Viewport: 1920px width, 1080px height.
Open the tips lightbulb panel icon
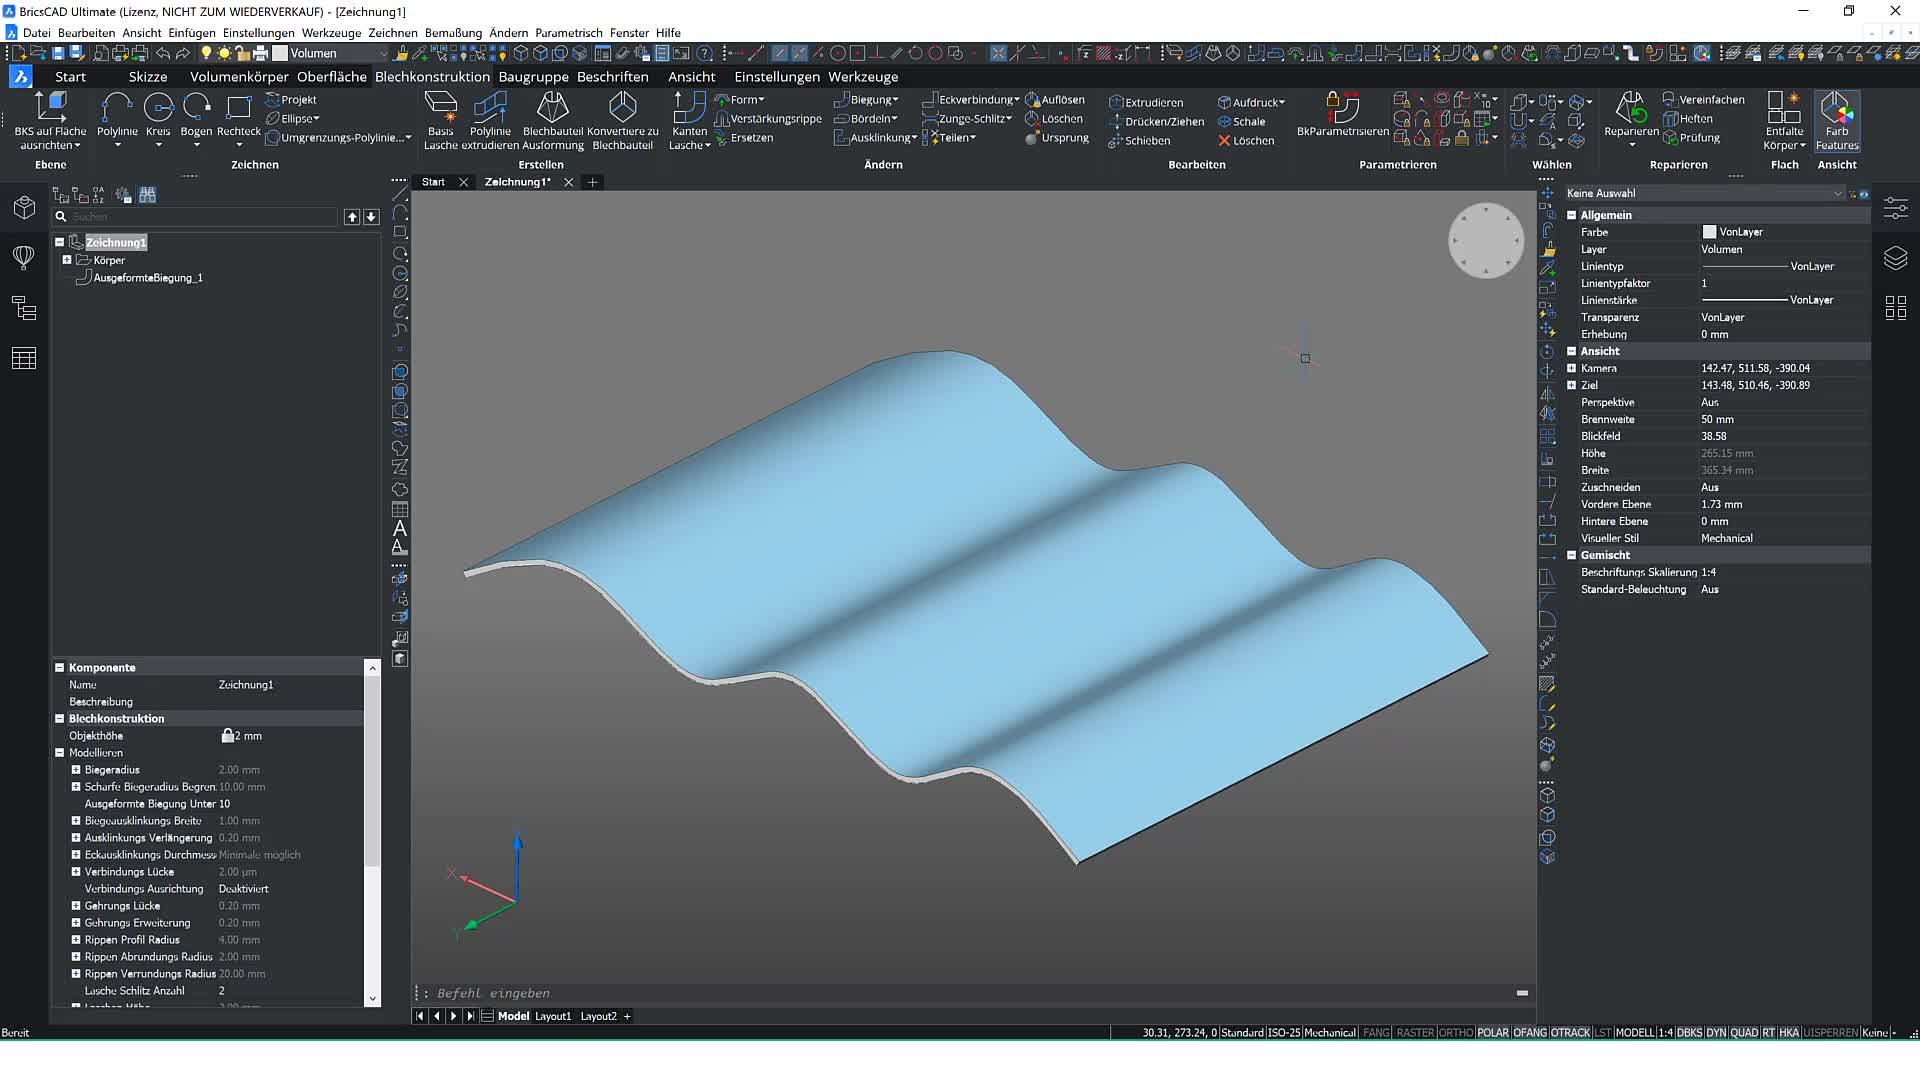pyautogui.click(x=24, y=258)
